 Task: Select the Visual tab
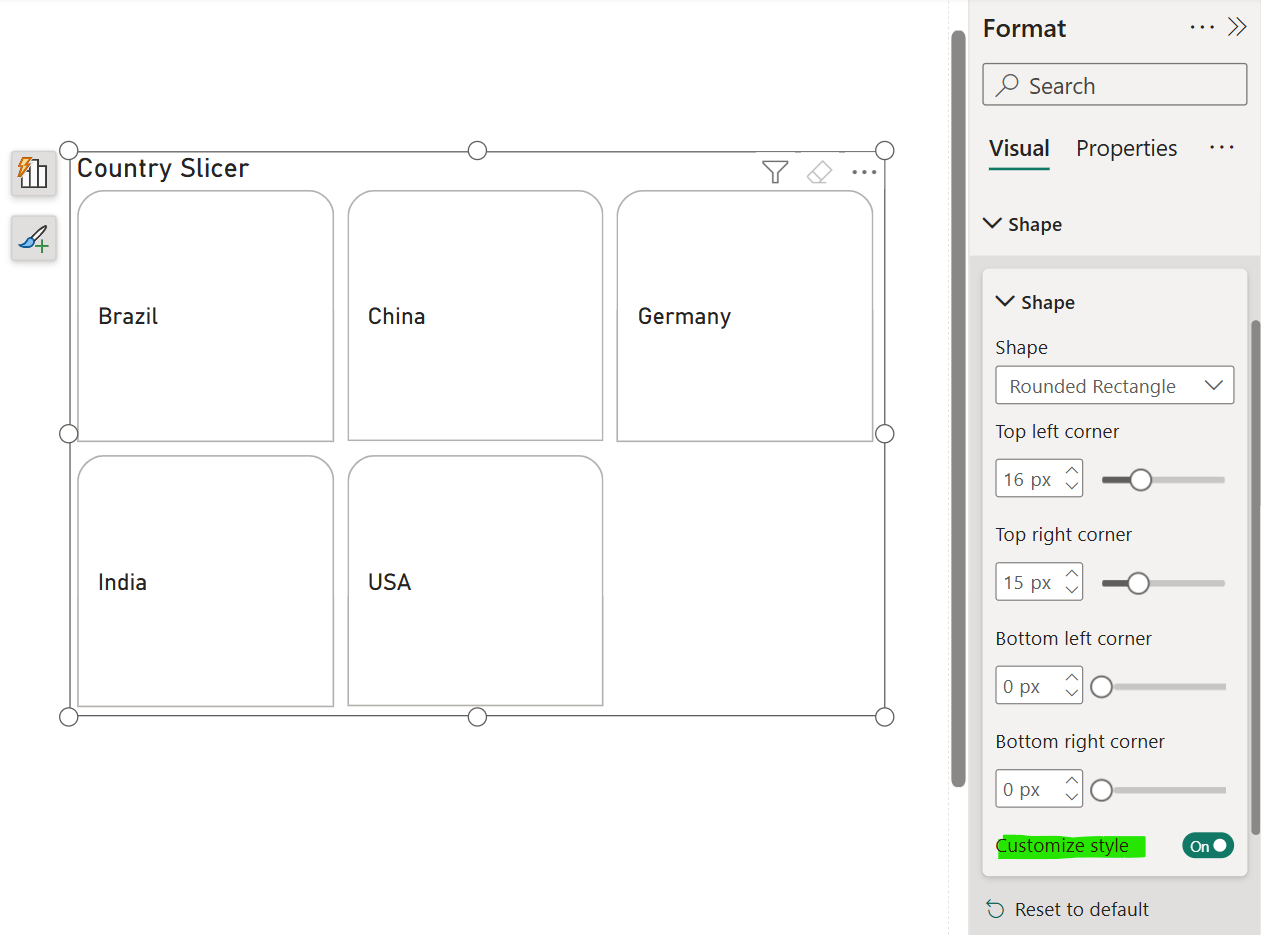pos(1018,148)
